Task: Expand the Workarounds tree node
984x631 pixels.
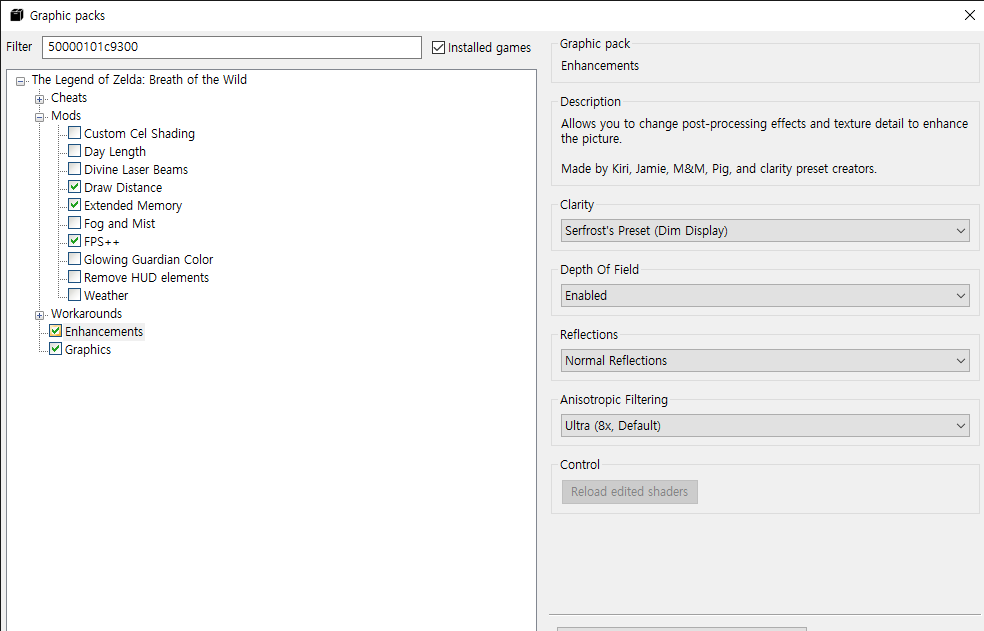Action: pyautogui.click(x=40, y=315)
